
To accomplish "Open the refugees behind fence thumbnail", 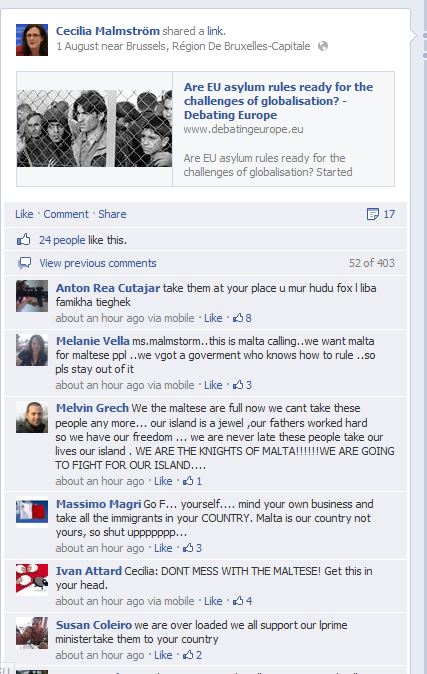I will 95,129.
